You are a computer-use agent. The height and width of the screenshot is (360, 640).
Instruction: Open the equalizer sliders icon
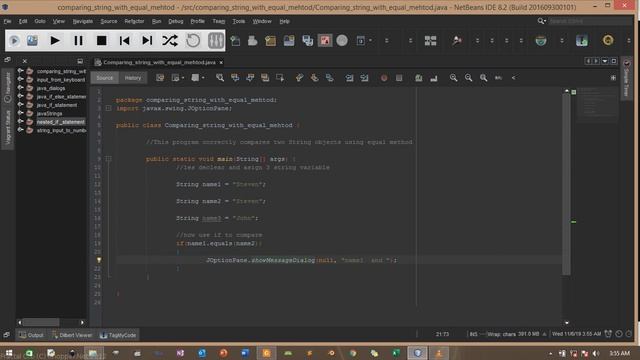click(216, 40)
